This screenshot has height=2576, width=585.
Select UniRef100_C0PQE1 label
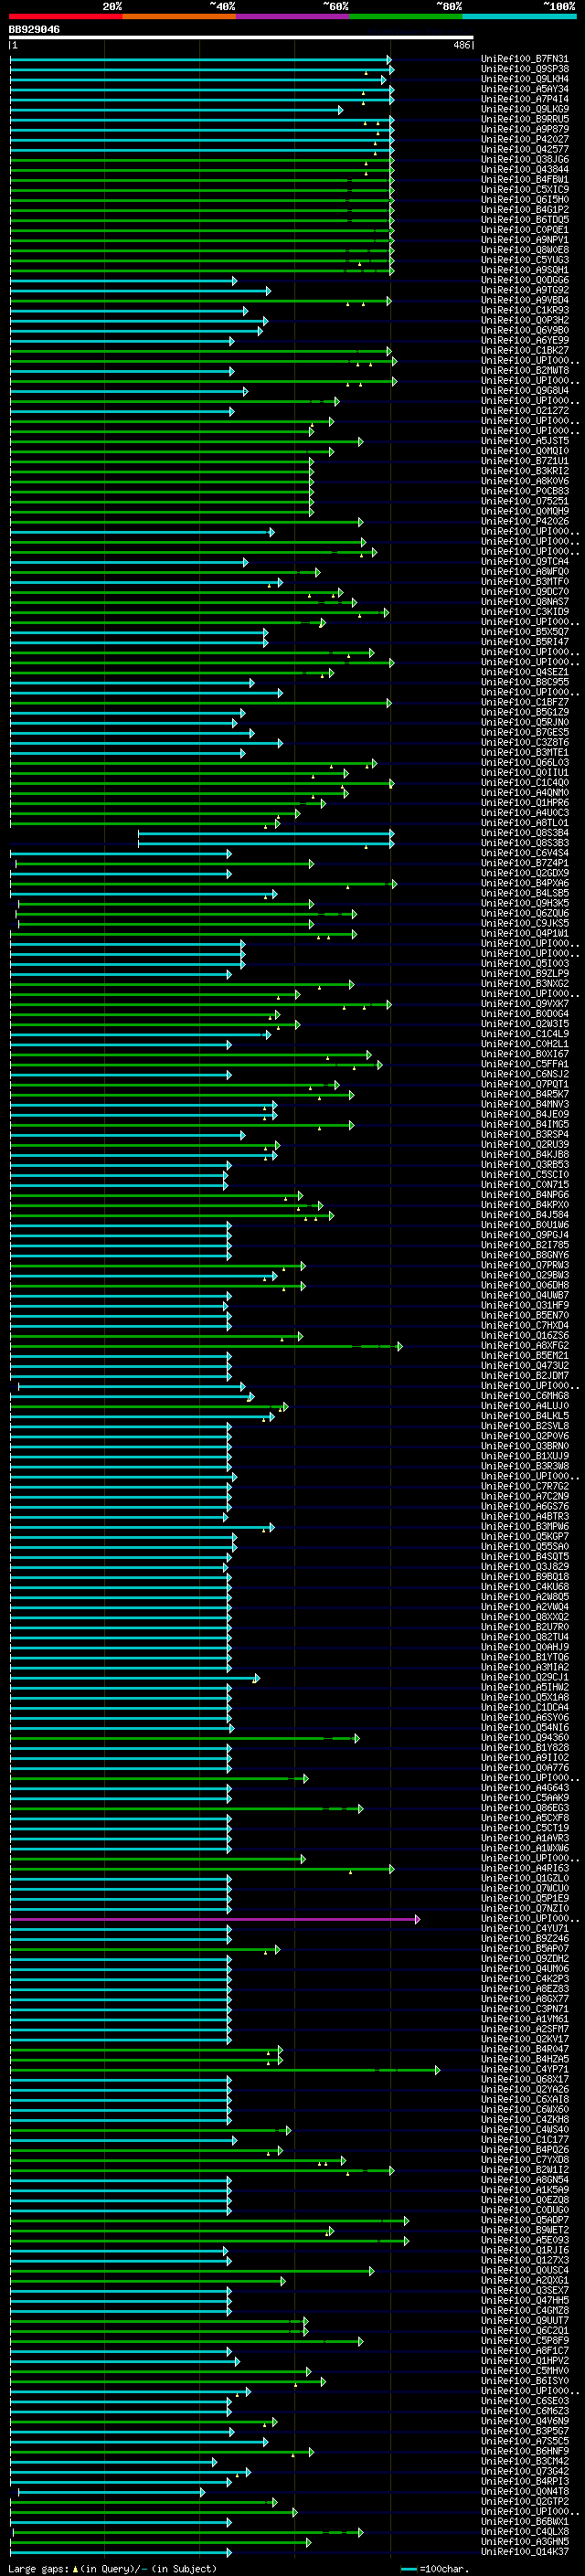click(525, 230)
